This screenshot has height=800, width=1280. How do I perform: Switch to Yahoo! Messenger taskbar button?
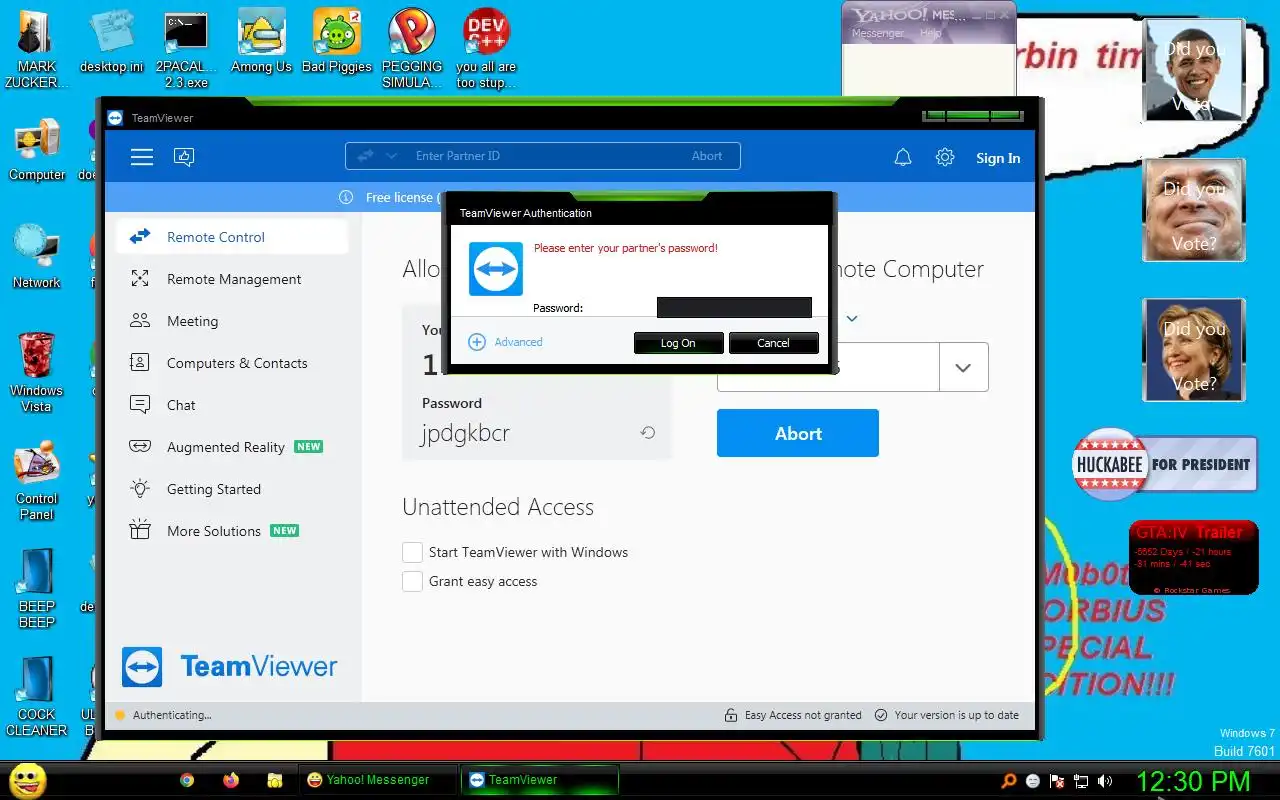click(x=378, y=780)
